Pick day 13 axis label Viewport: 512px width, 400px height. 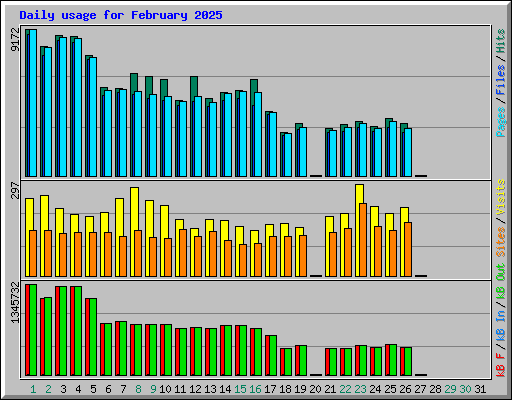[210, 389]
